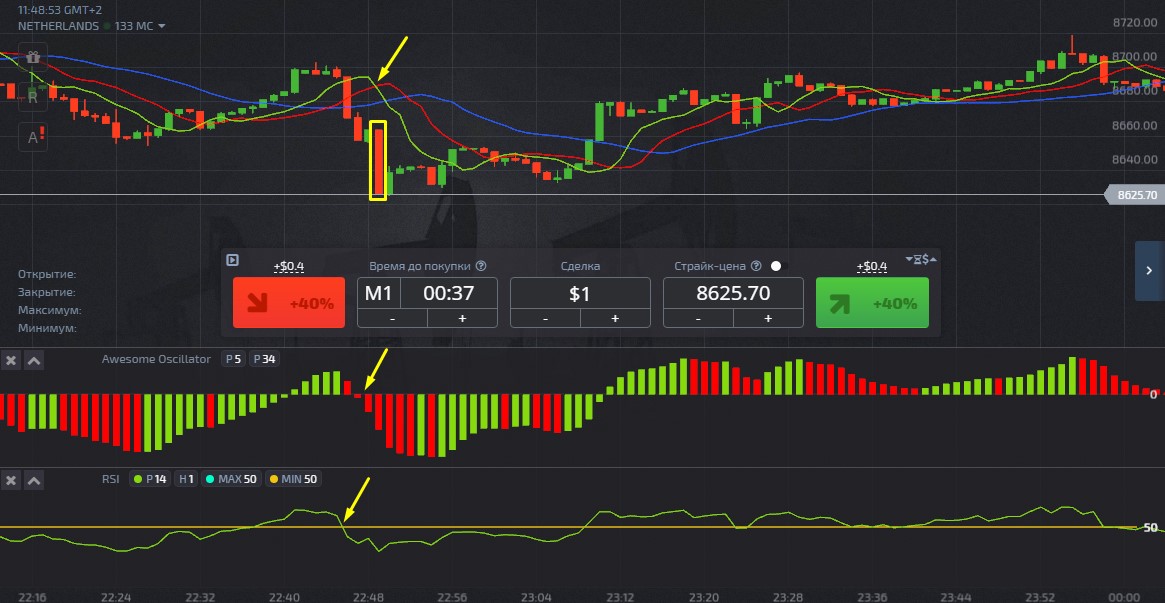Collapse the Awesome Oscillator panel
1165x603 pixels.
pos(33,360)
